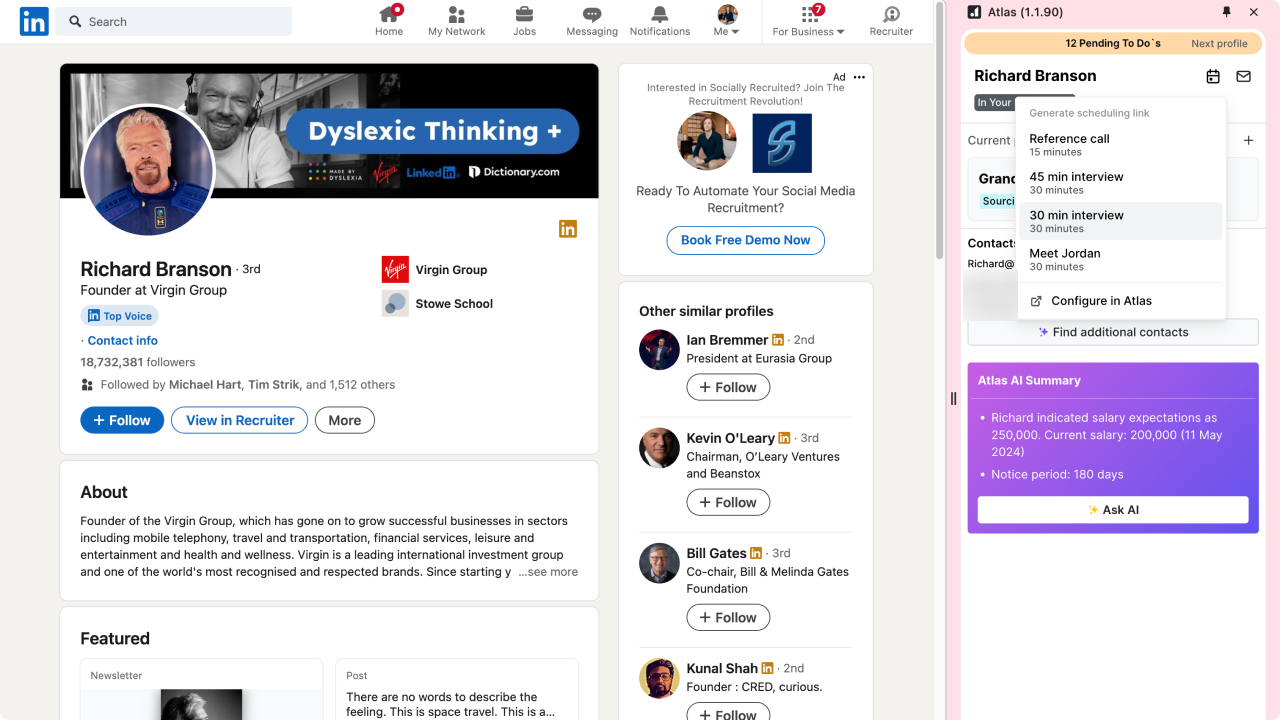Click the gold LinkedIn premium badge on profile
The height and width of the screenshot is (720, 1280).
(568, 229)
